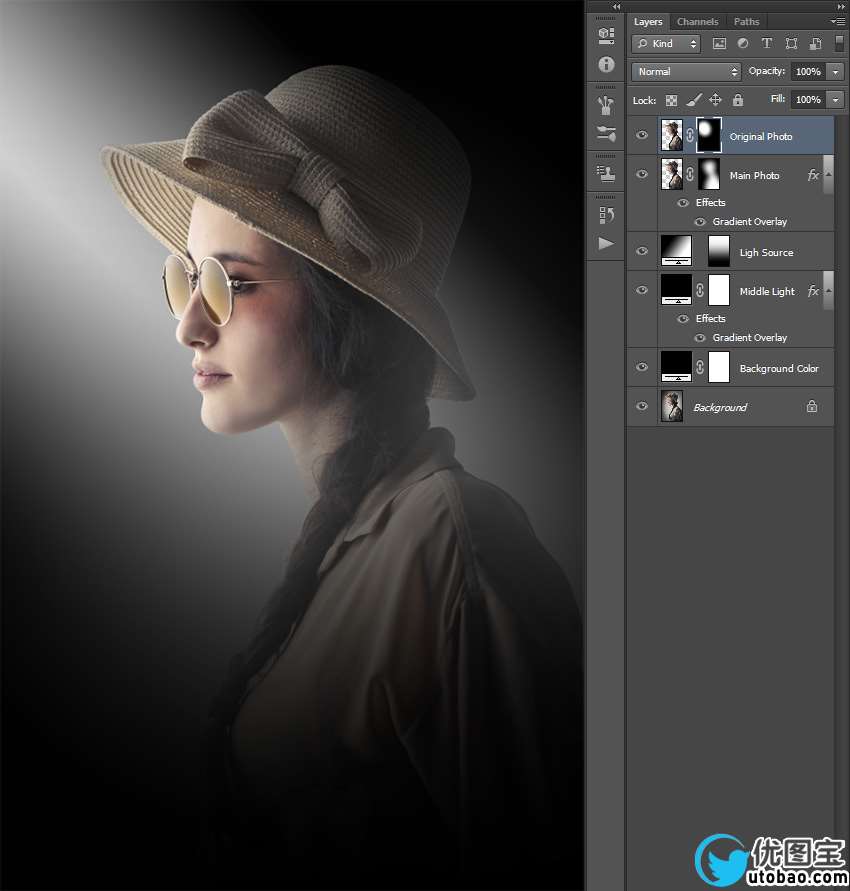Filter layers by pixel layers

[719, 44]
